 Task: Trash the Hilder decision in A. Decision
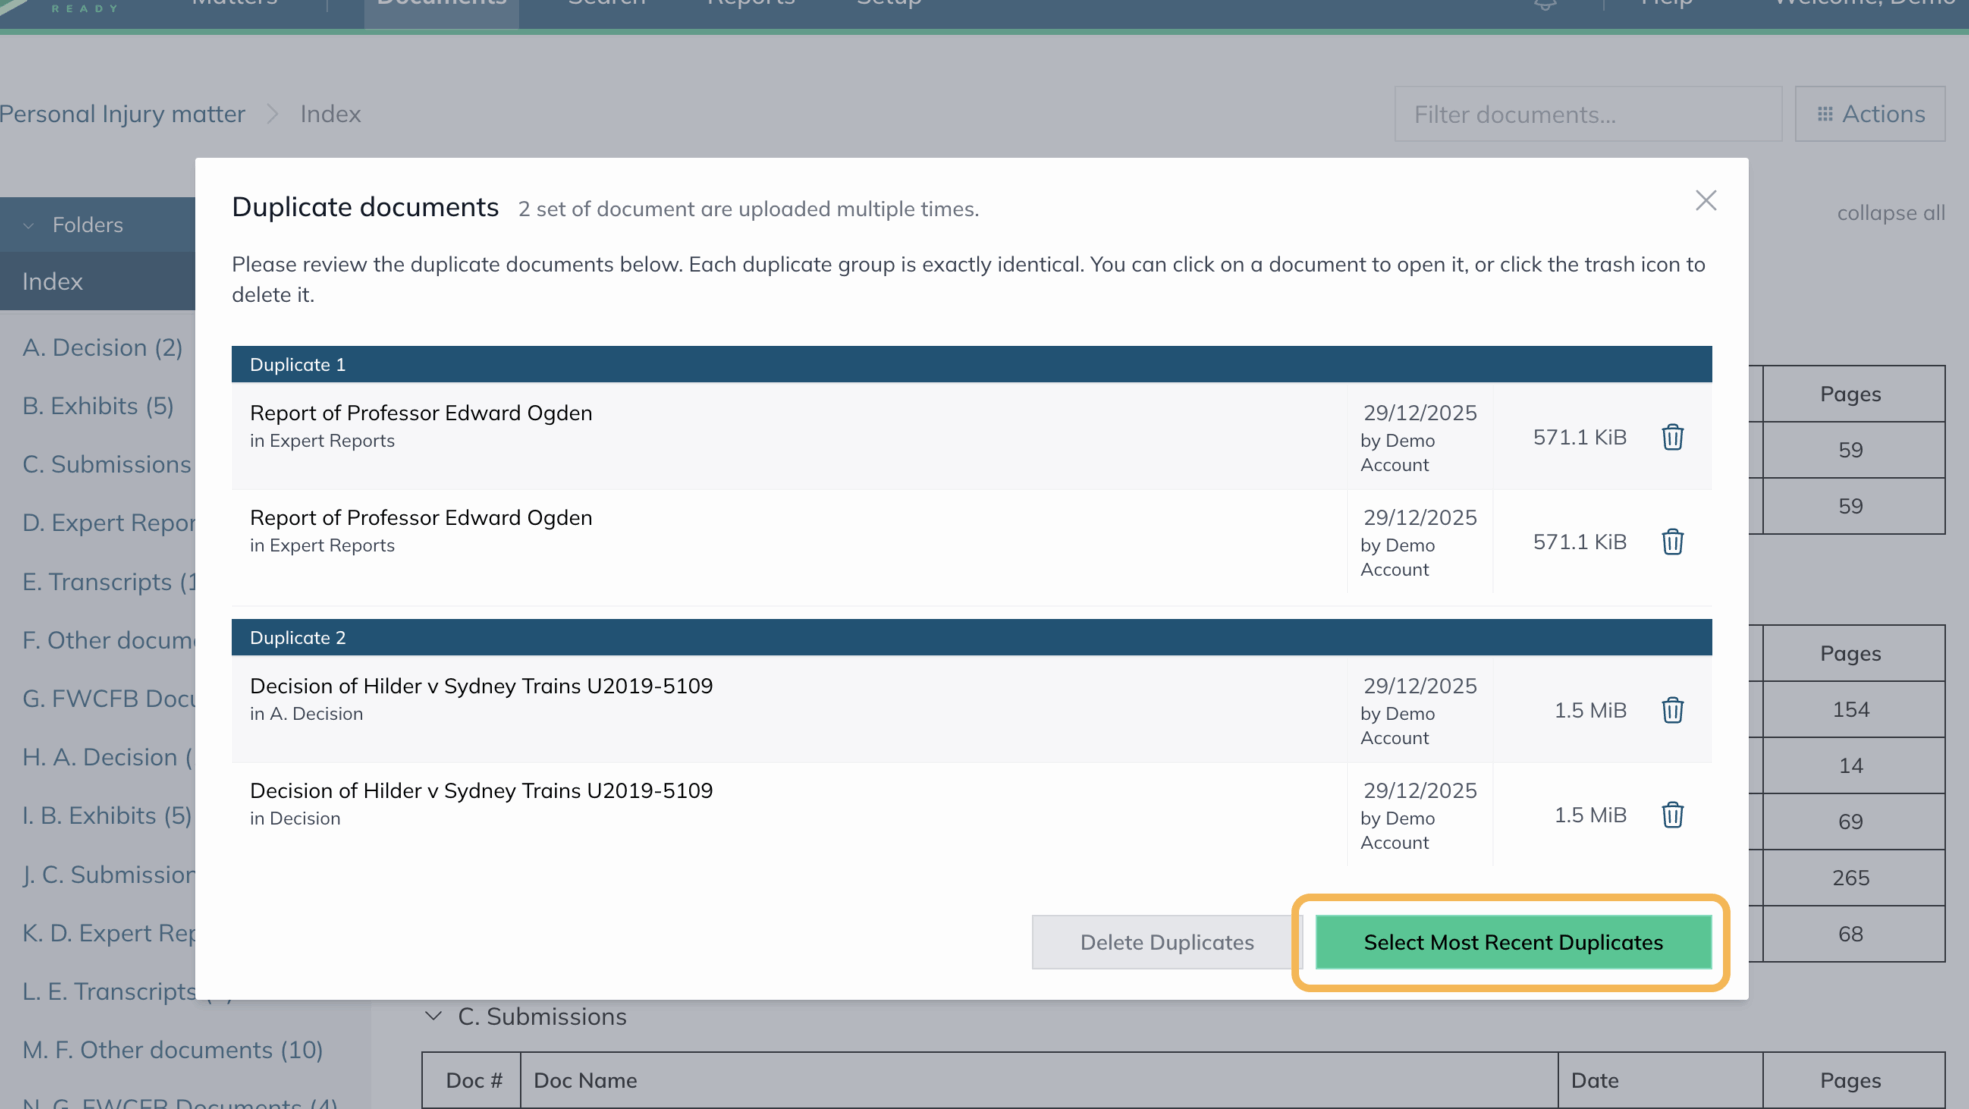(x=1672, y=711)
